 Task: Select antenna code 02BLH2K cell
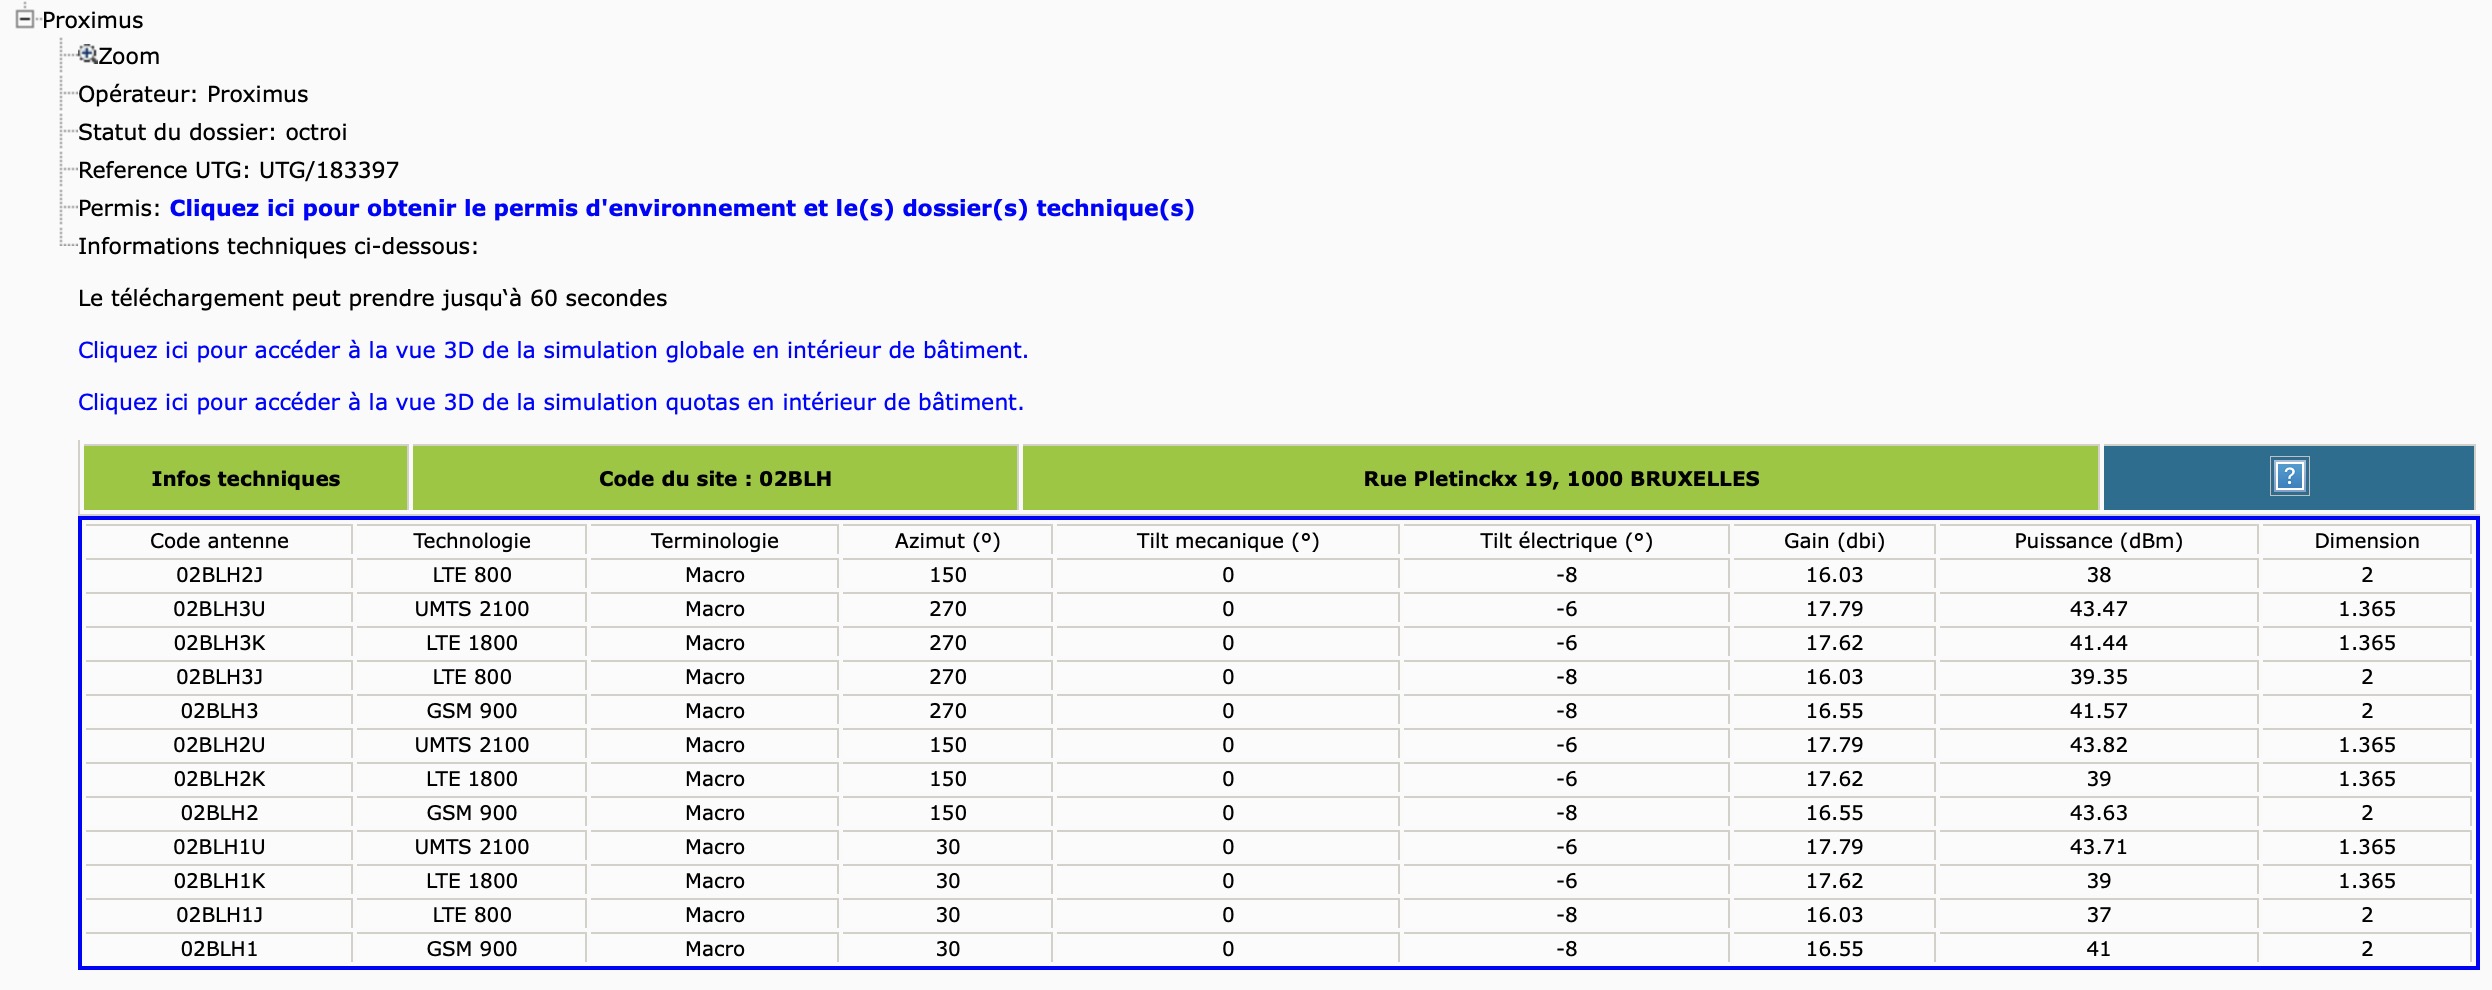pyautogui.click(x=219, y=779)
